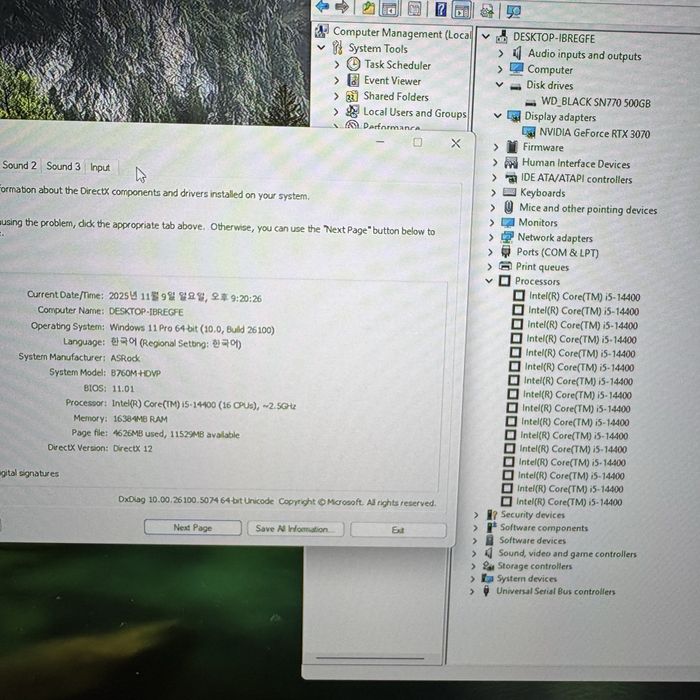Image resolution: width=700 pixels, height=700 pixels.
Task: Click the Next Page button
Action: (193, 527)
